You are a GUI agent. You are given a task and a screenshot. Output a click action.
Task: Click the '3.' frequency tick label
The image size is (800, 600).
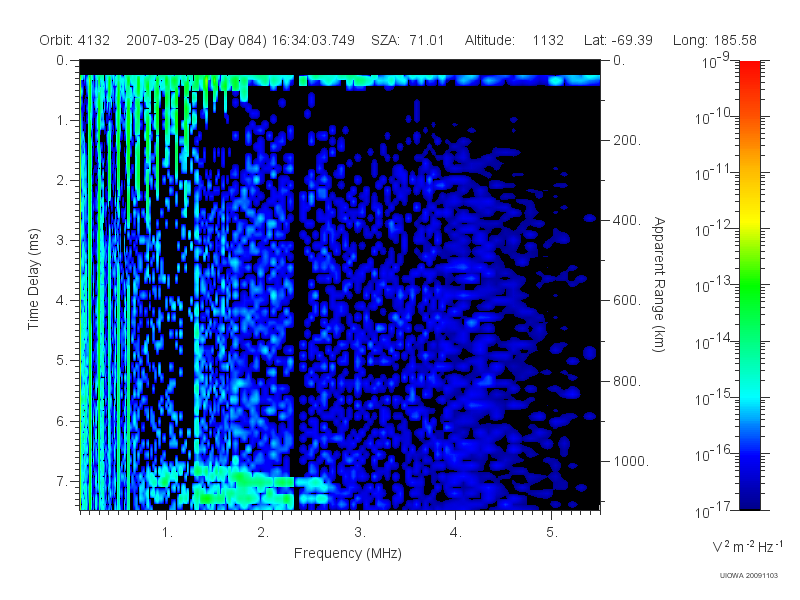point(360,533)
